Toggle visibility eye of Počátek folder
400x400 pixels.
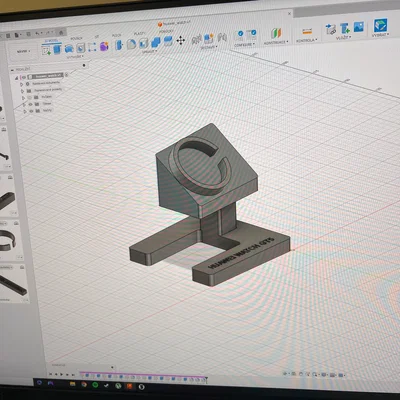[30, 97]
